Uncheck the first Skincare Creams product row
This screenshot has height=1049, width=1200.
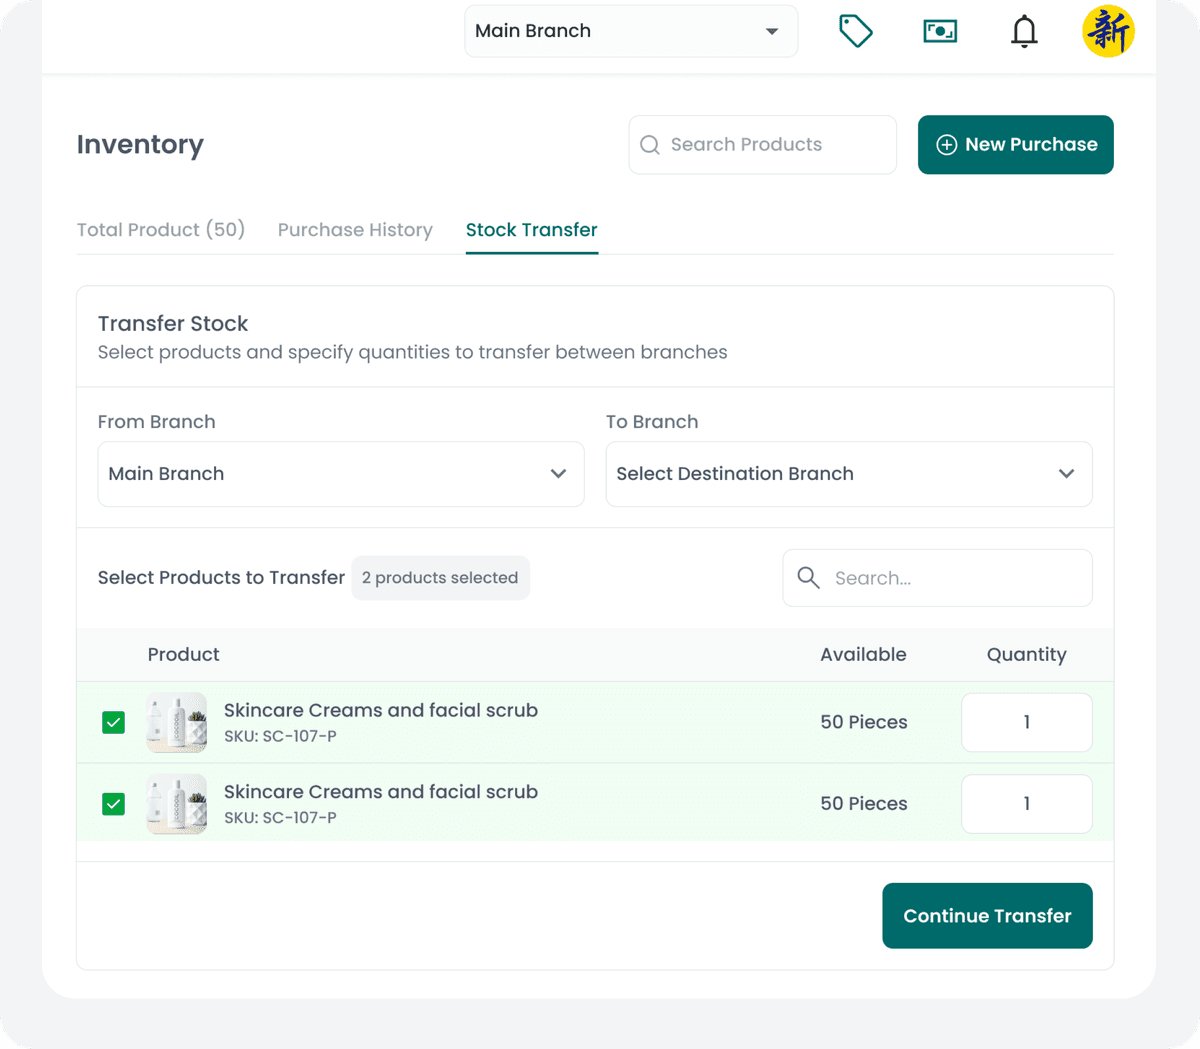113,722
